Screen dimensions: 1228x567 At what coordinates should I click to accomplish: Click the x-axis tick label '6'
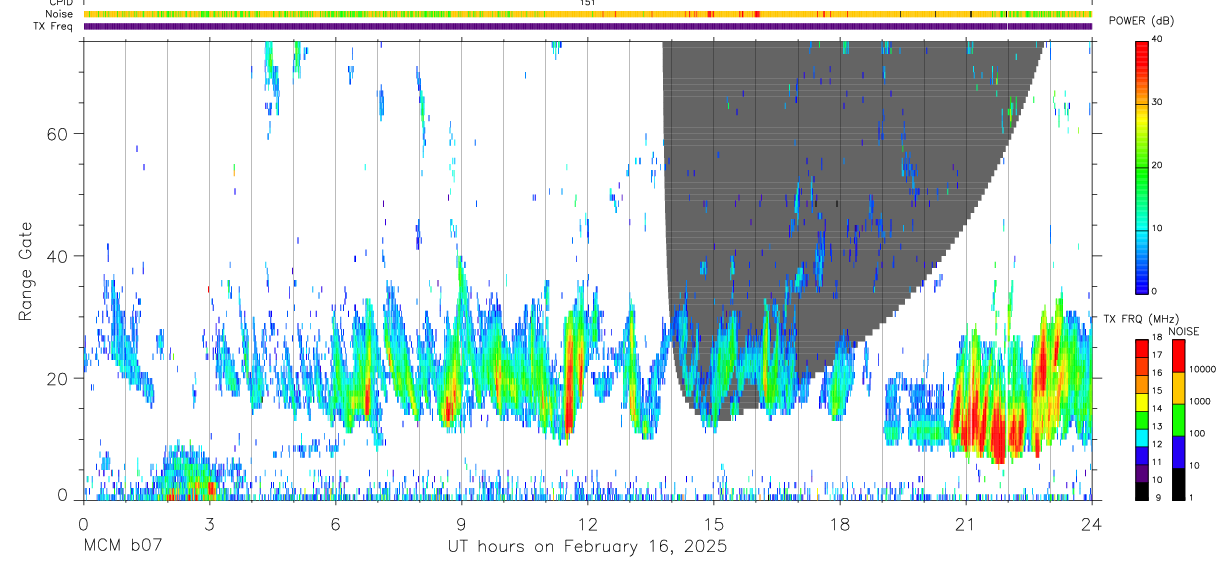coord(335,523)
